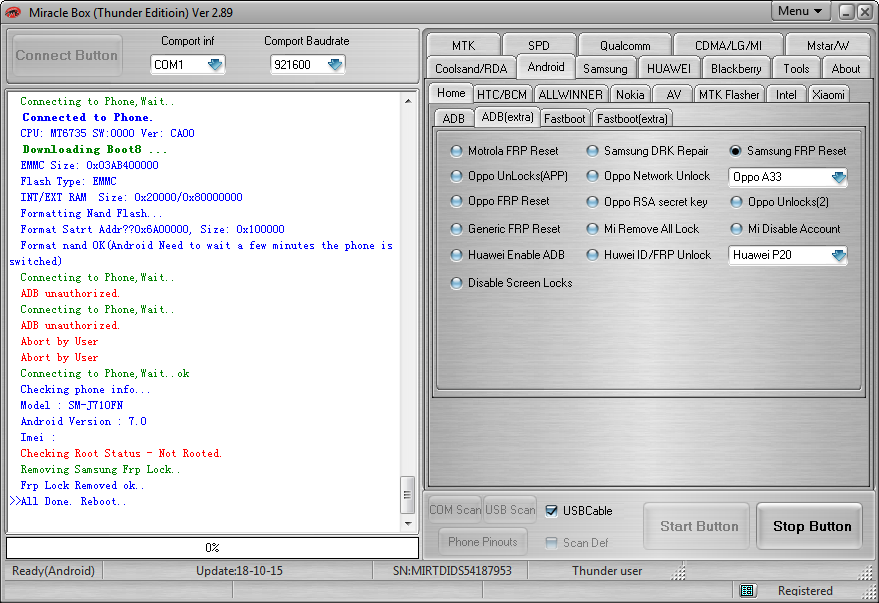Open the Blackberry tab

click(736, 68)
